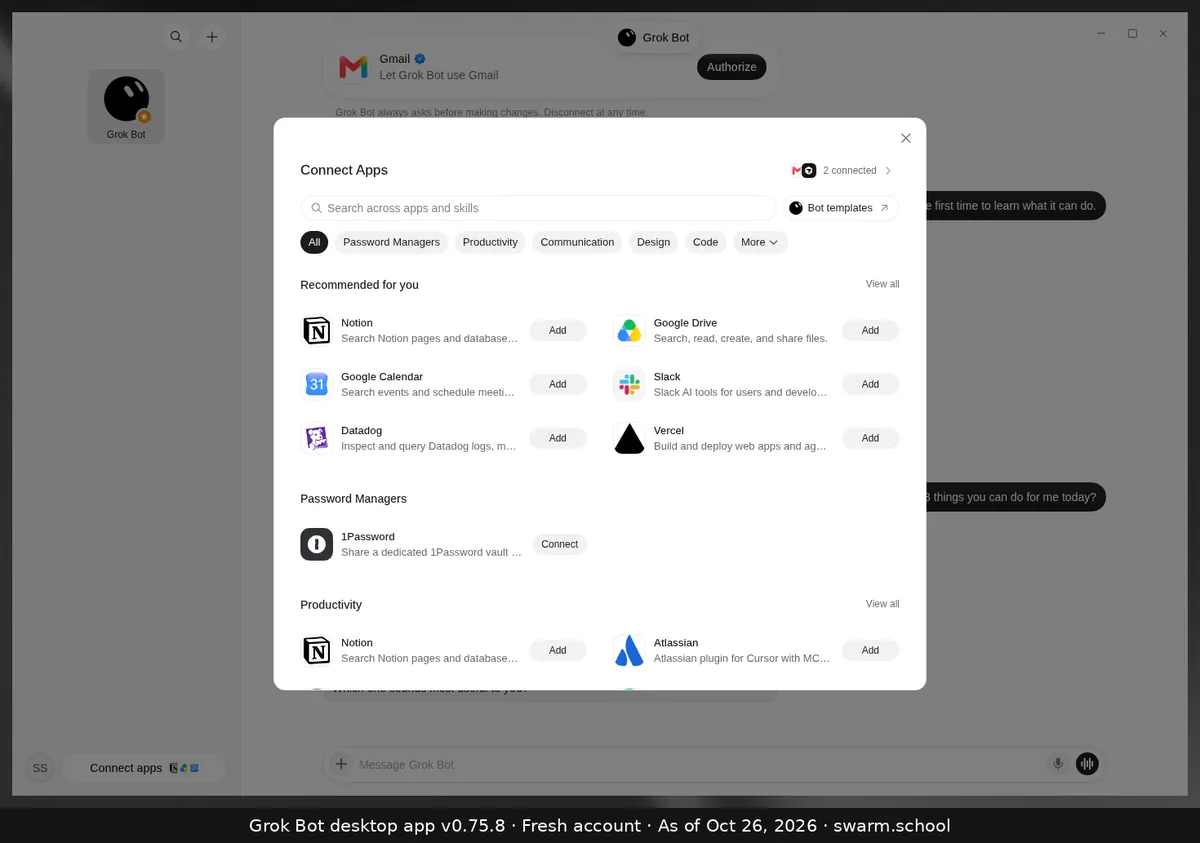The height and width of the screenshot is (843, 1200).
Task: Select the Design filter
Action: (x=653, y=242)
